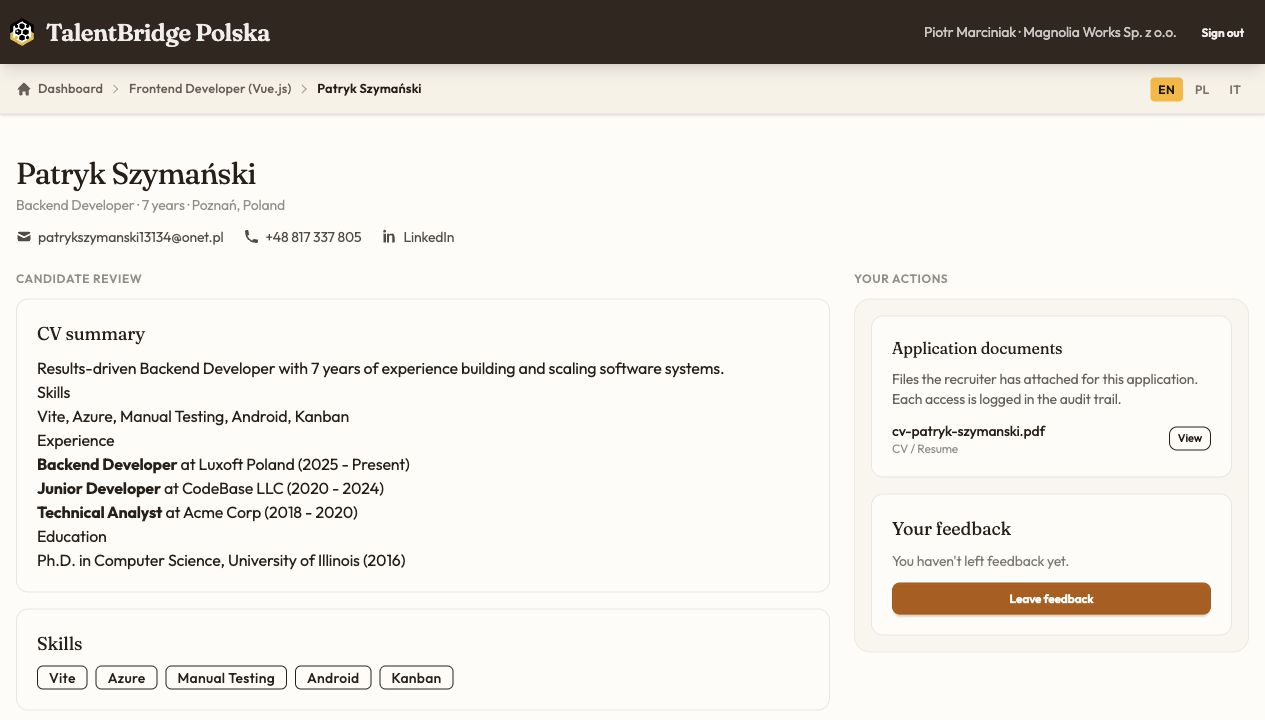Image resolution: width=1265 pixels, height=720 pixels.
Task: Click the Junior Developer at CodeBase LLC line
Action: [x=210, y=488]
